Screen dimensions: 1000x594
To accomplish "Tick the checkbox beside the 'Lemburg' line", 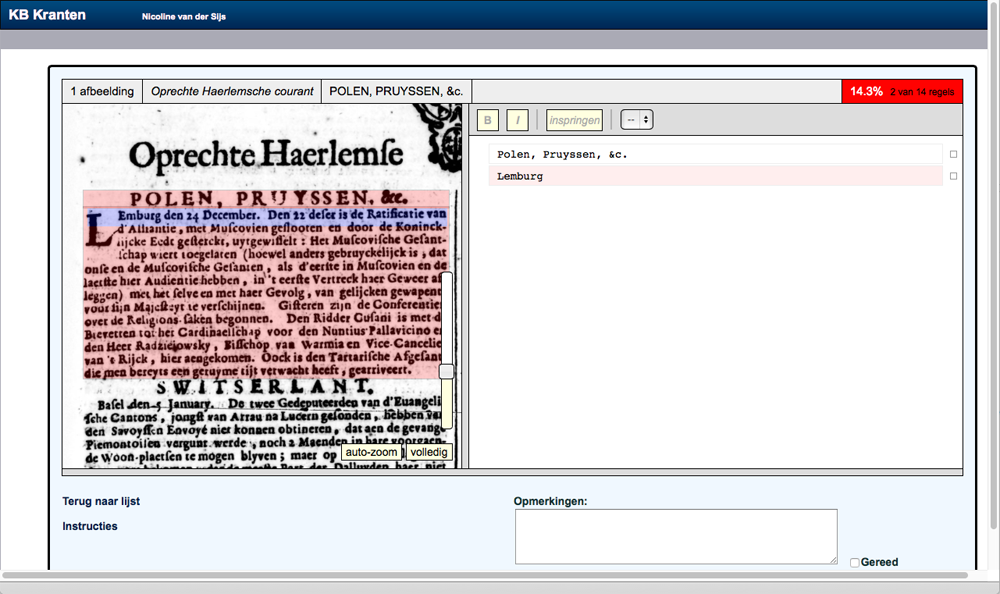I will 953,176.
